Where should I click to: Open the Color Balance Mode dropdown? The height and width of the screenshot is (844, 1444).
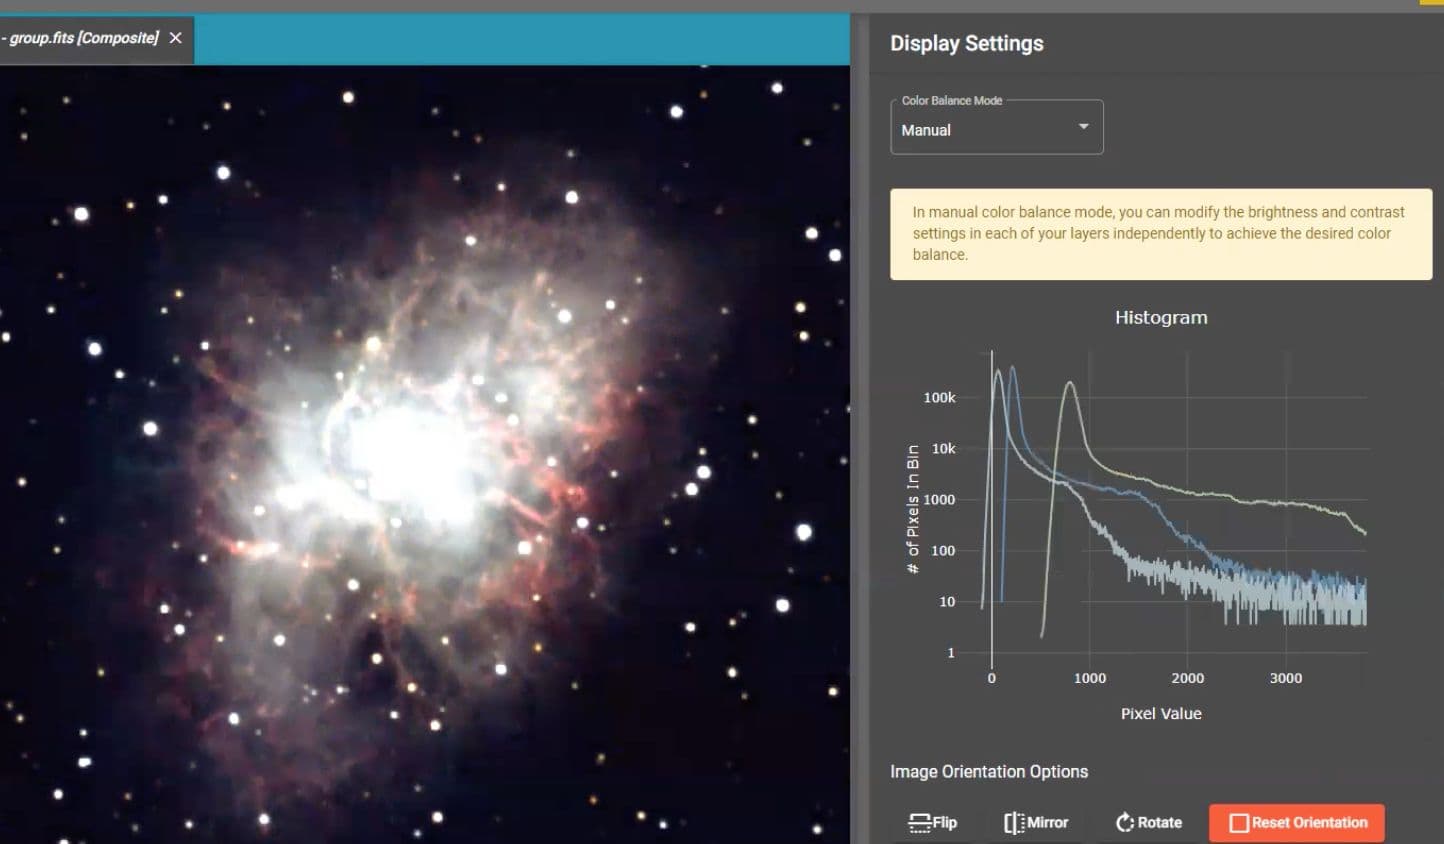coord(995,128)
